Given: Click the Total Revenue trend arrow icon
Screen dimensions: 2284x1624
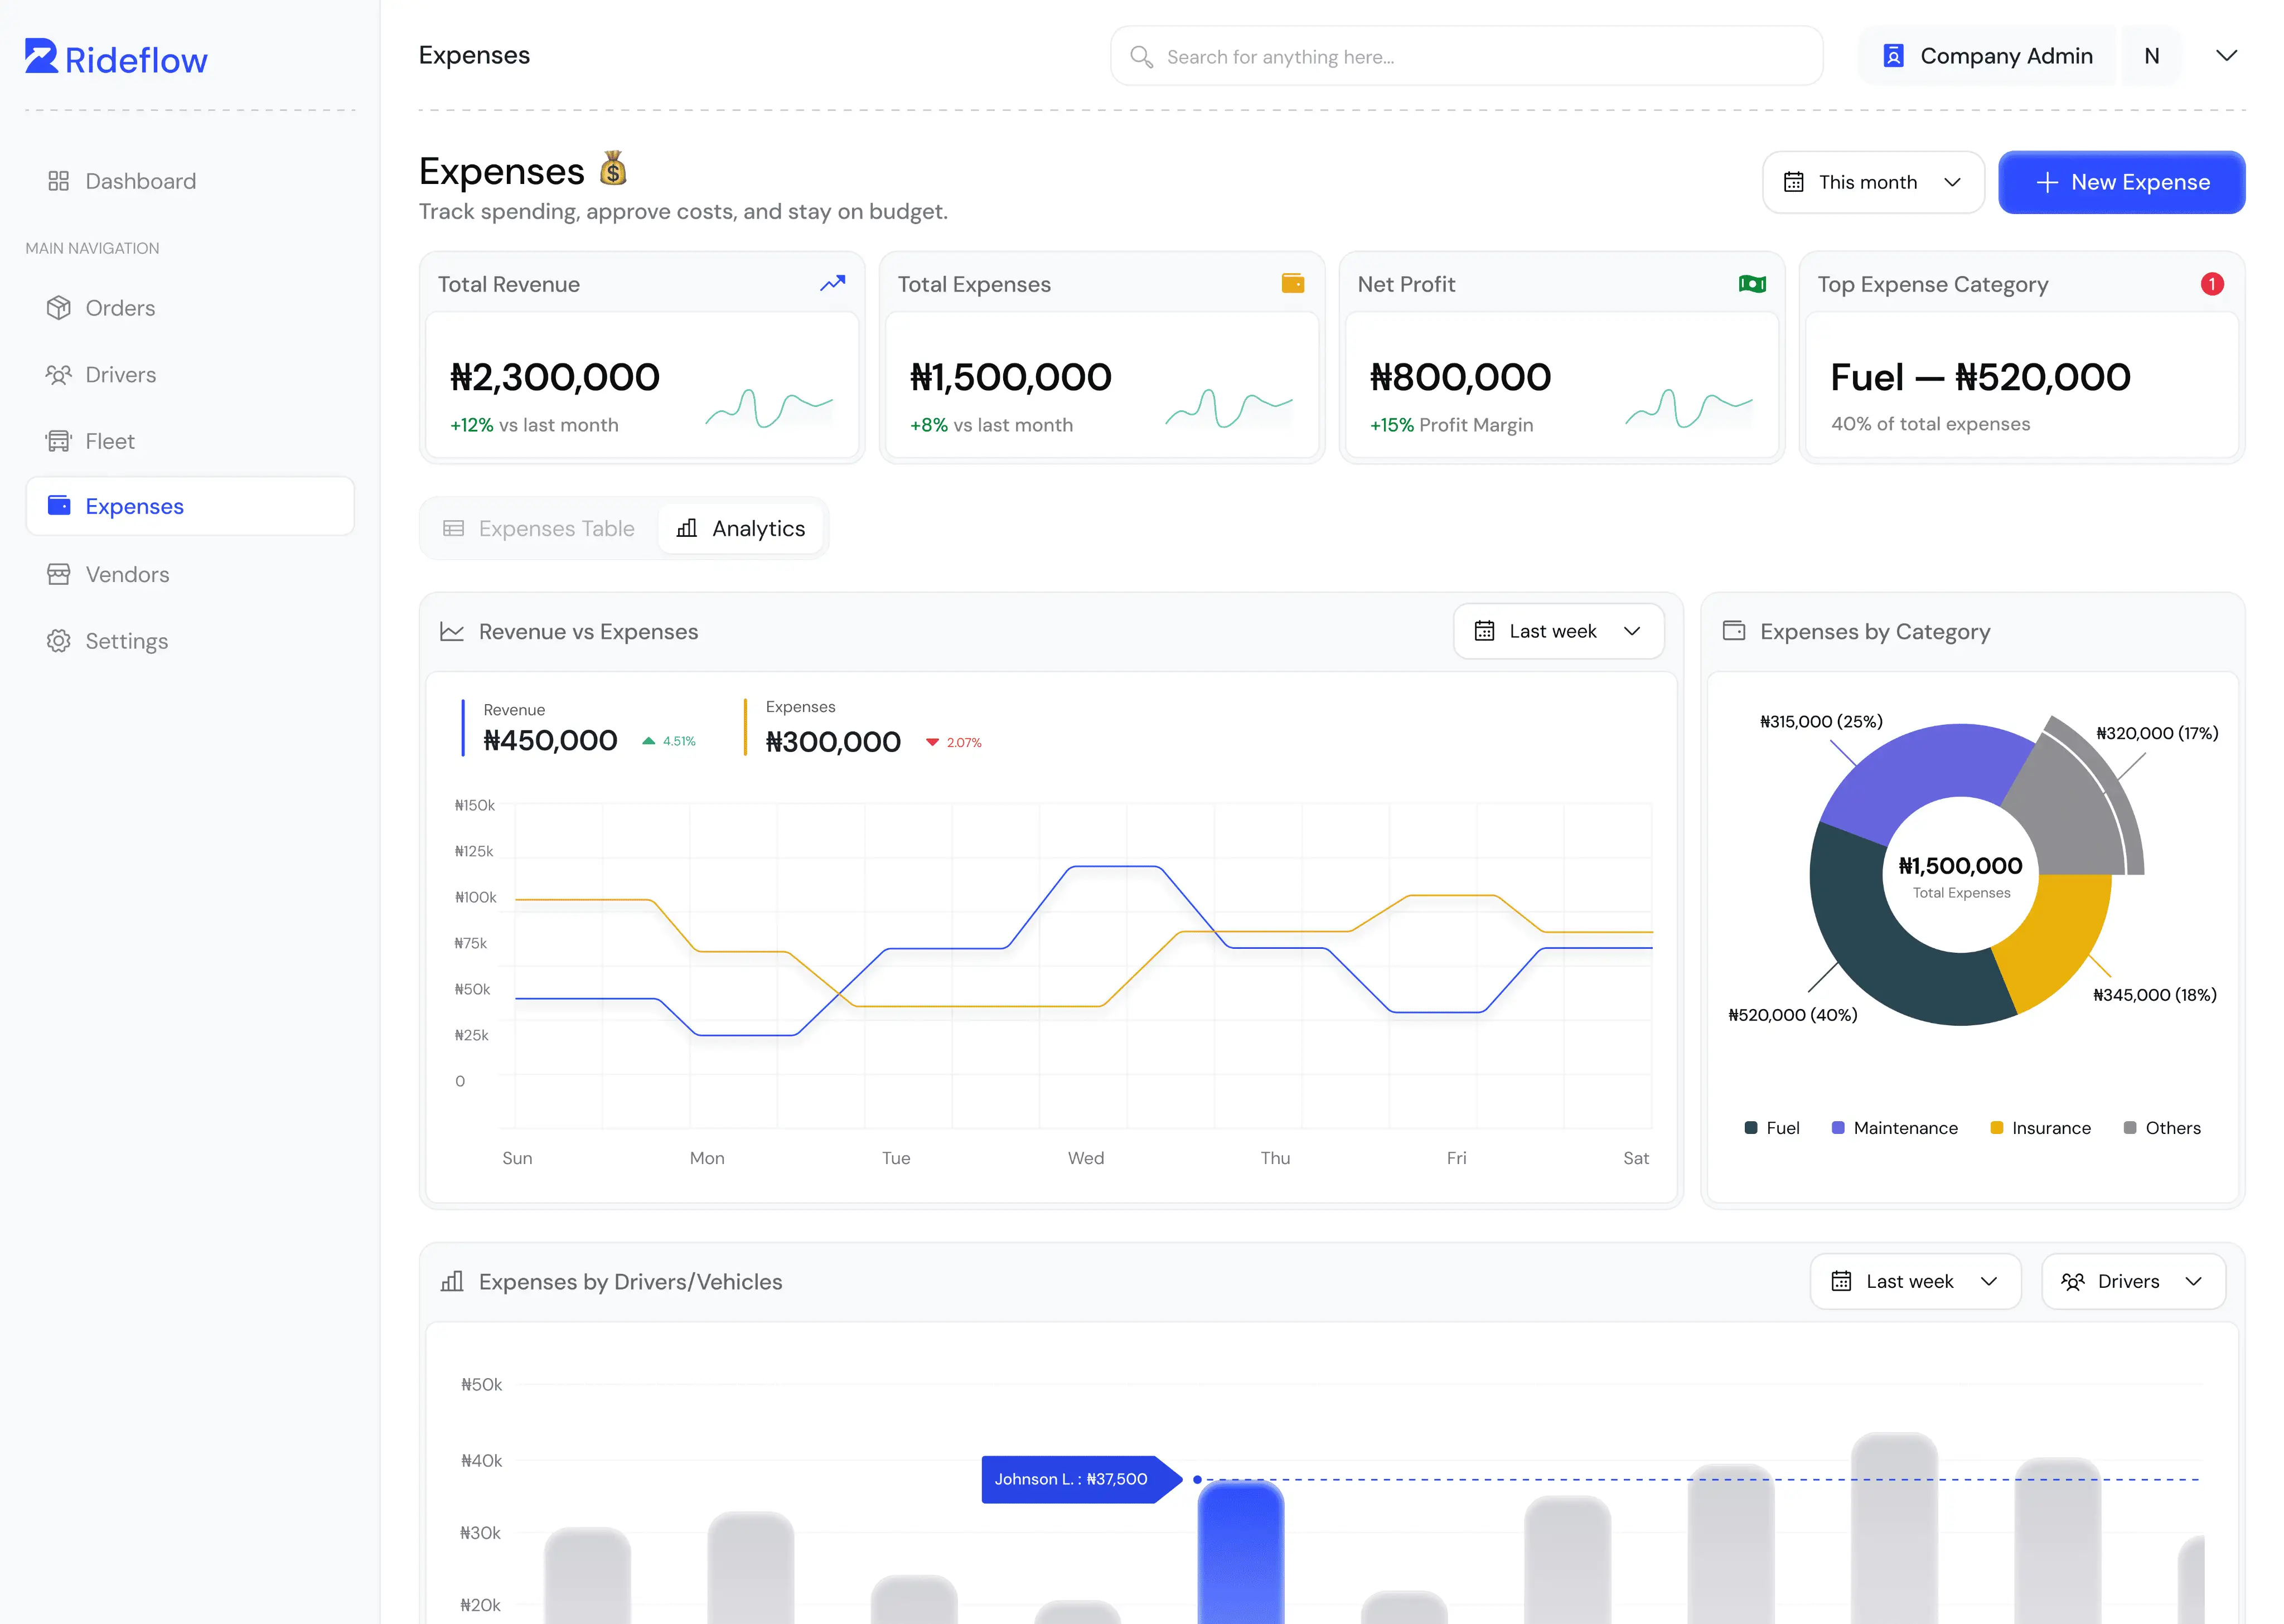Looking at the screenshot, I should [832, 284].
